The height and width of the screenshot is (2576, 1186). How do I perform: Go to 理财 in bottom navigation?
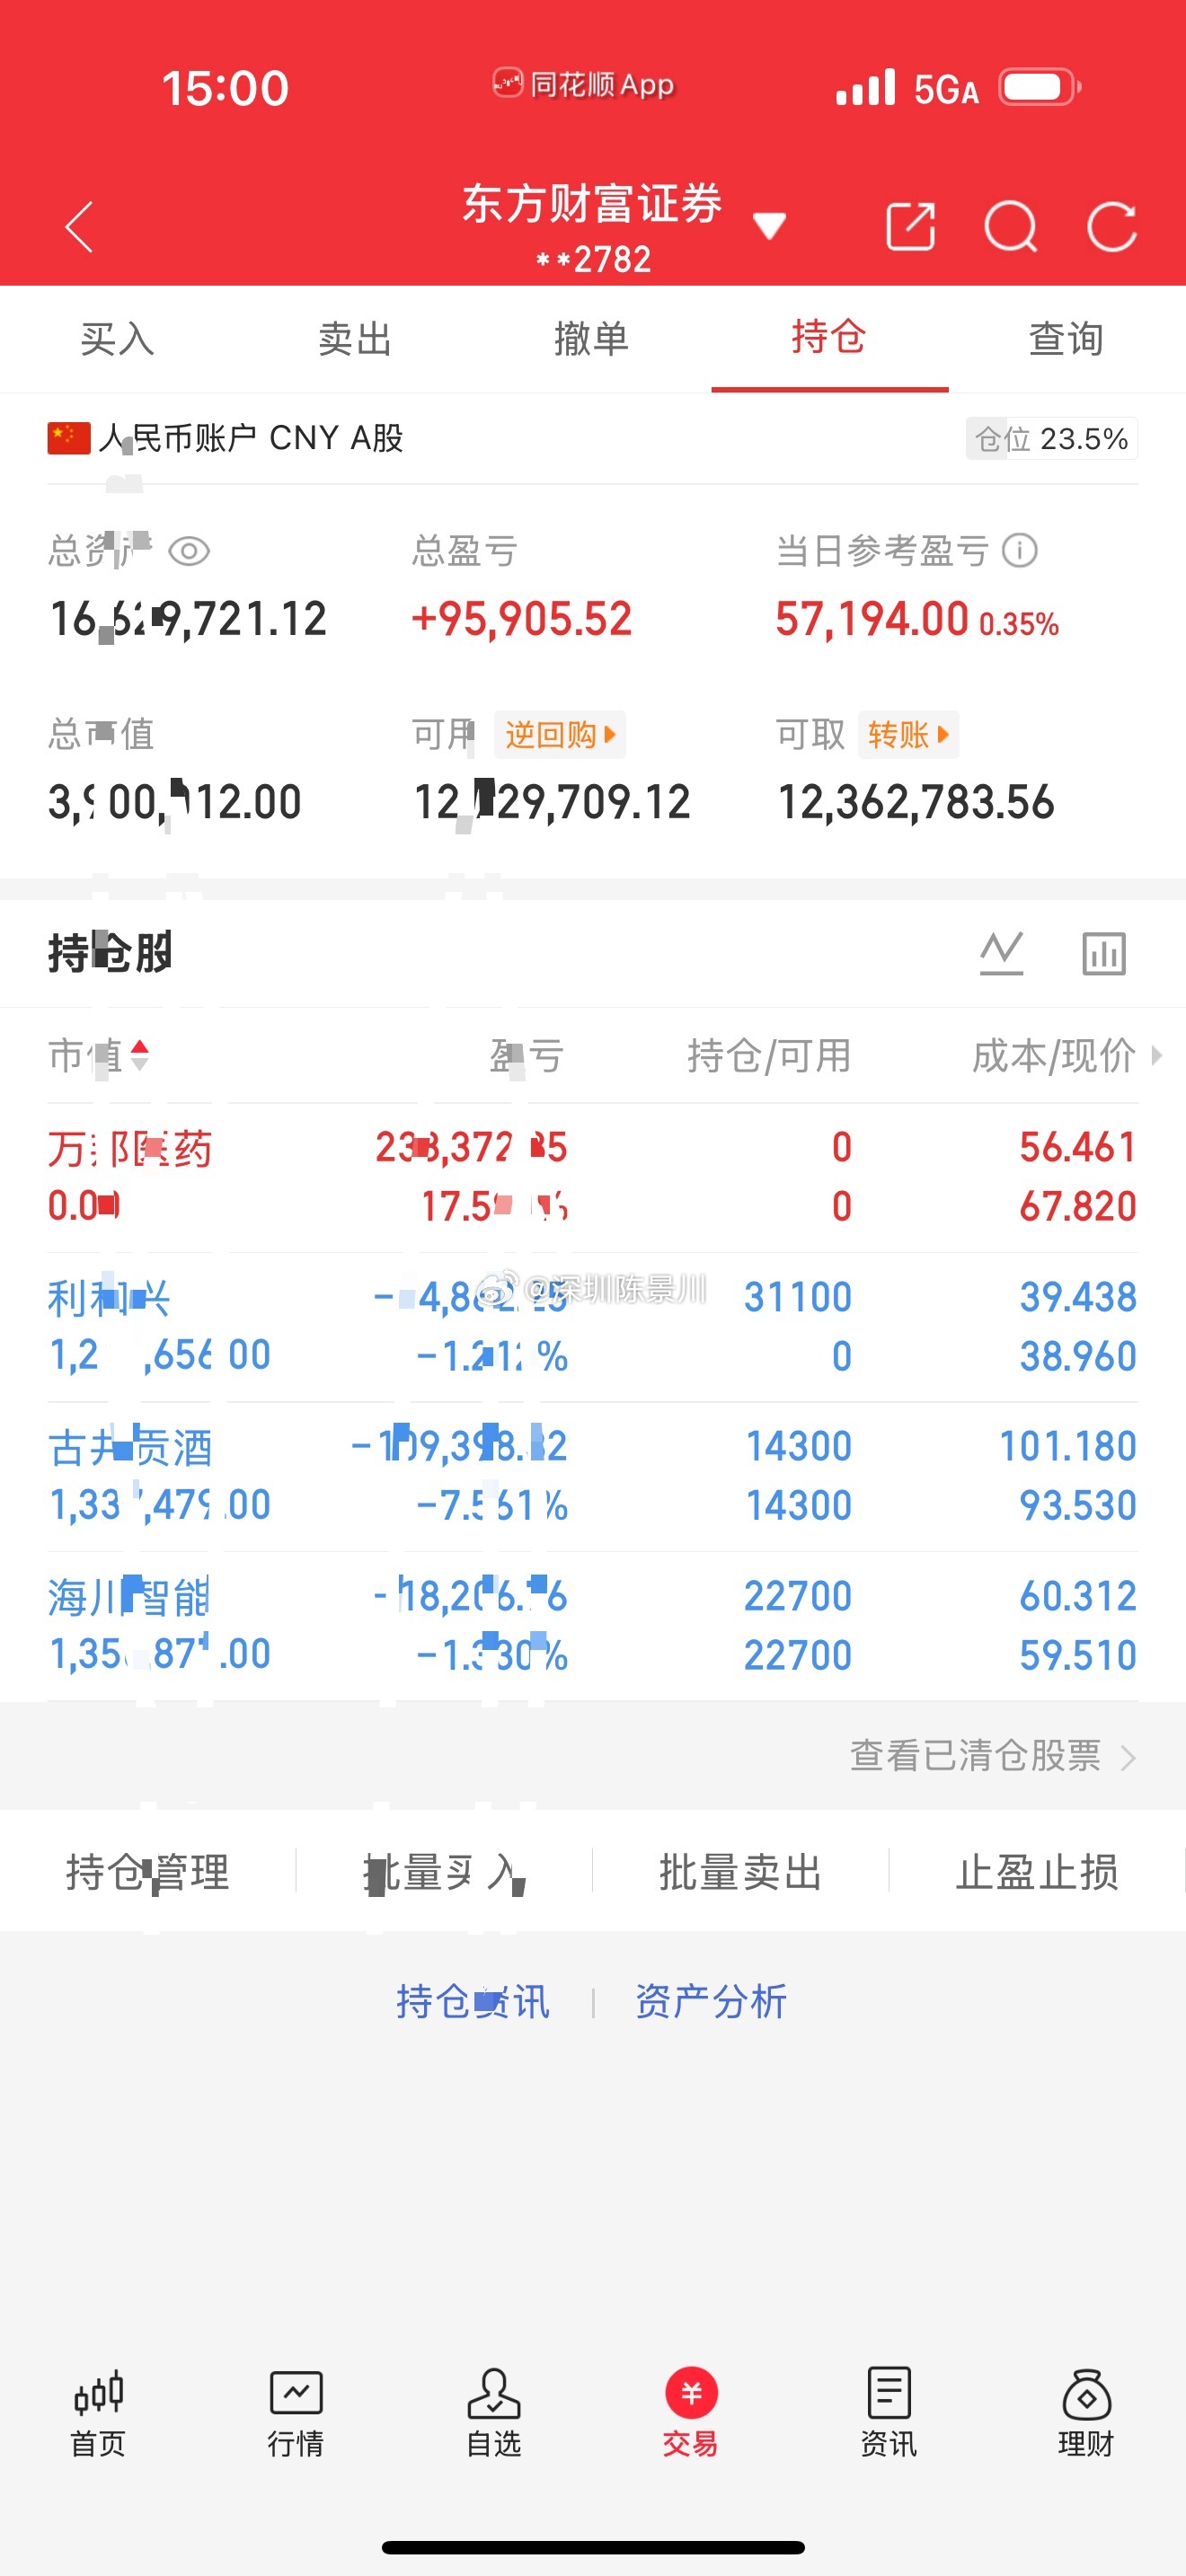[x=1087, y=2413]
